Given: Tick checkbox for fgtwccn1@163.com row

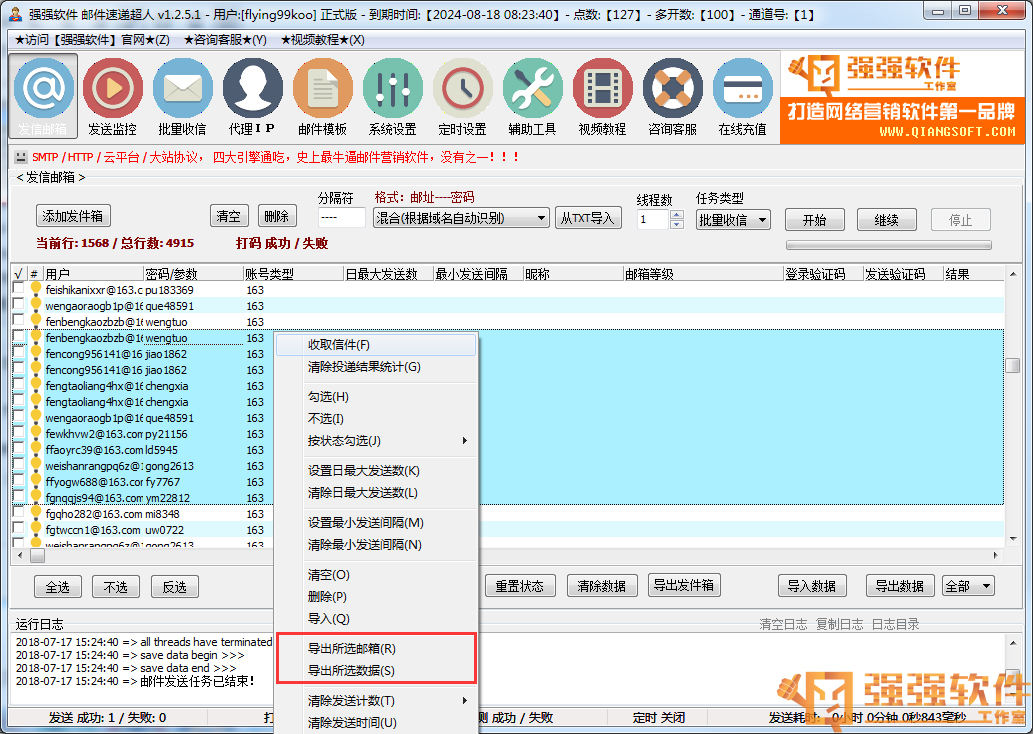Looking at the screenshot, I should click(18, 528).
